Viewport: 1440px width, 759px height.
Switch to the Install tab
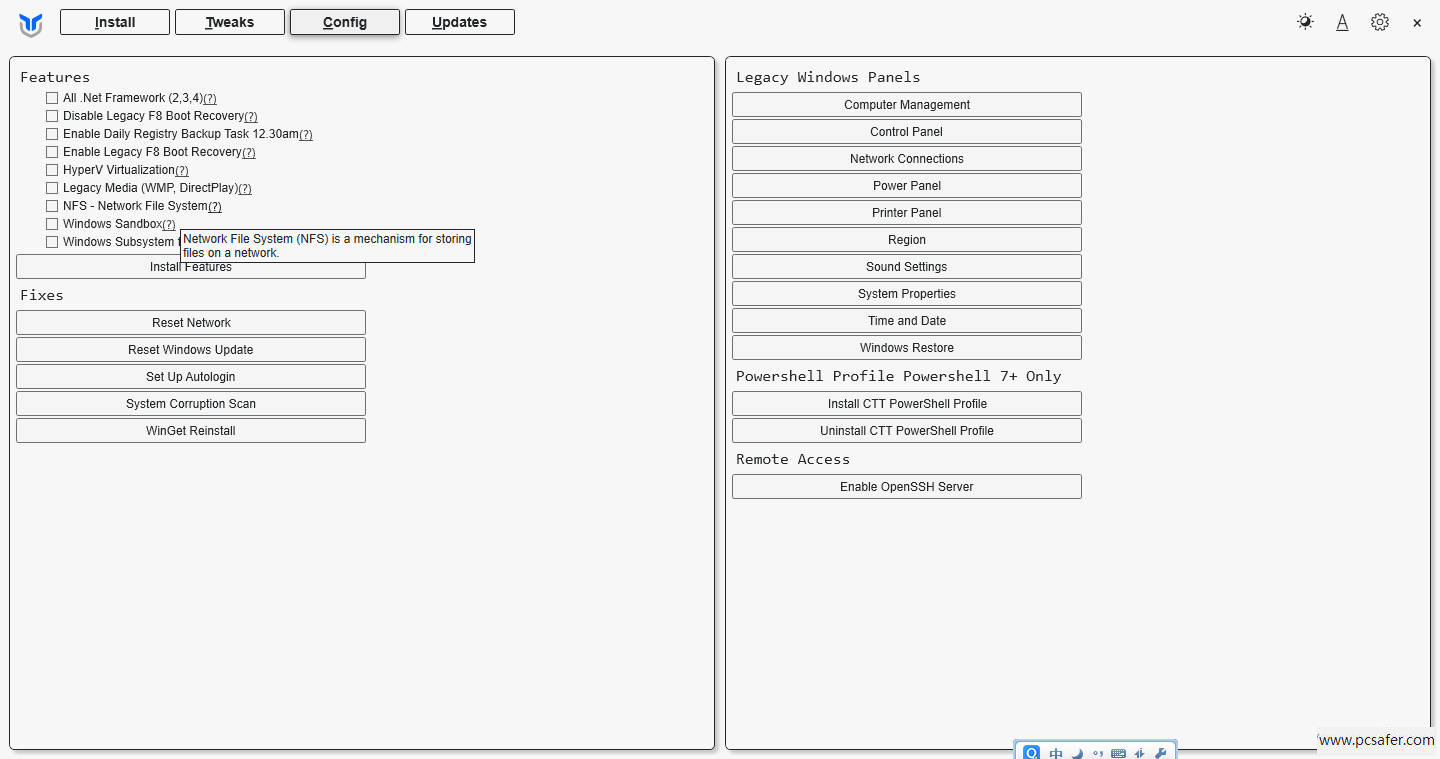(115, 22)
